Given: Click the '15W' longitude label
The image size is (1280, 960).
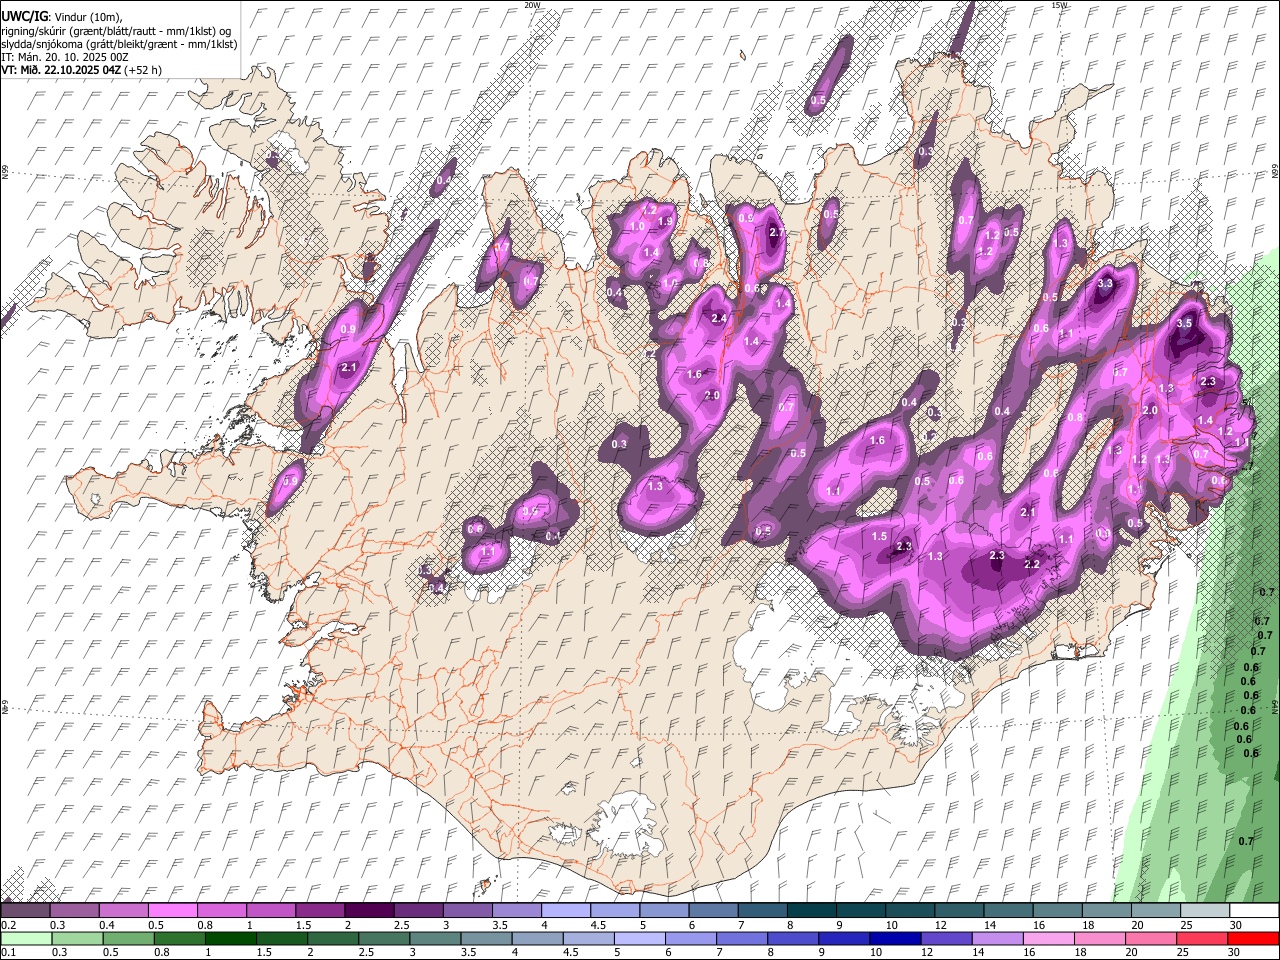Looking at the screenshot, I should [x=1060, y=5].
